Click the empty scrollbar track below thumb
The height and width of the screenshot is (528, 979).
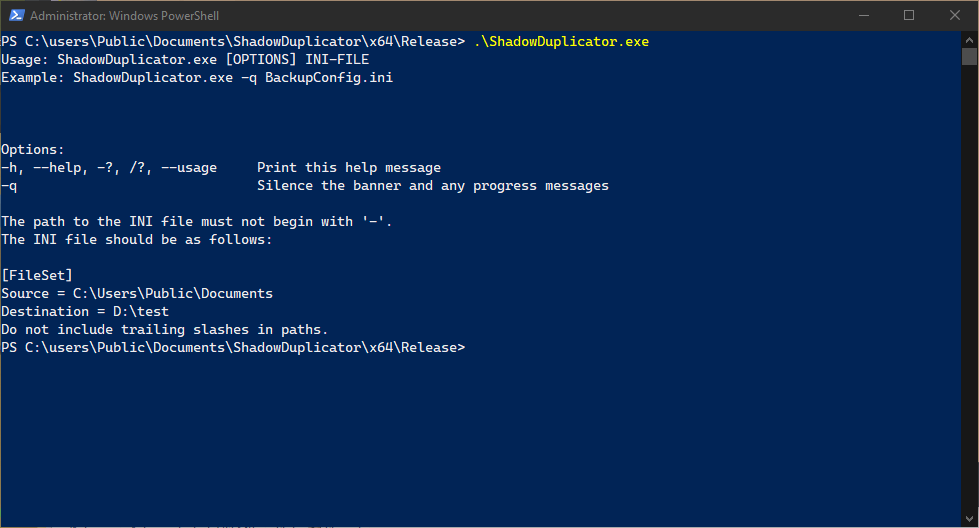coord(969,287)
